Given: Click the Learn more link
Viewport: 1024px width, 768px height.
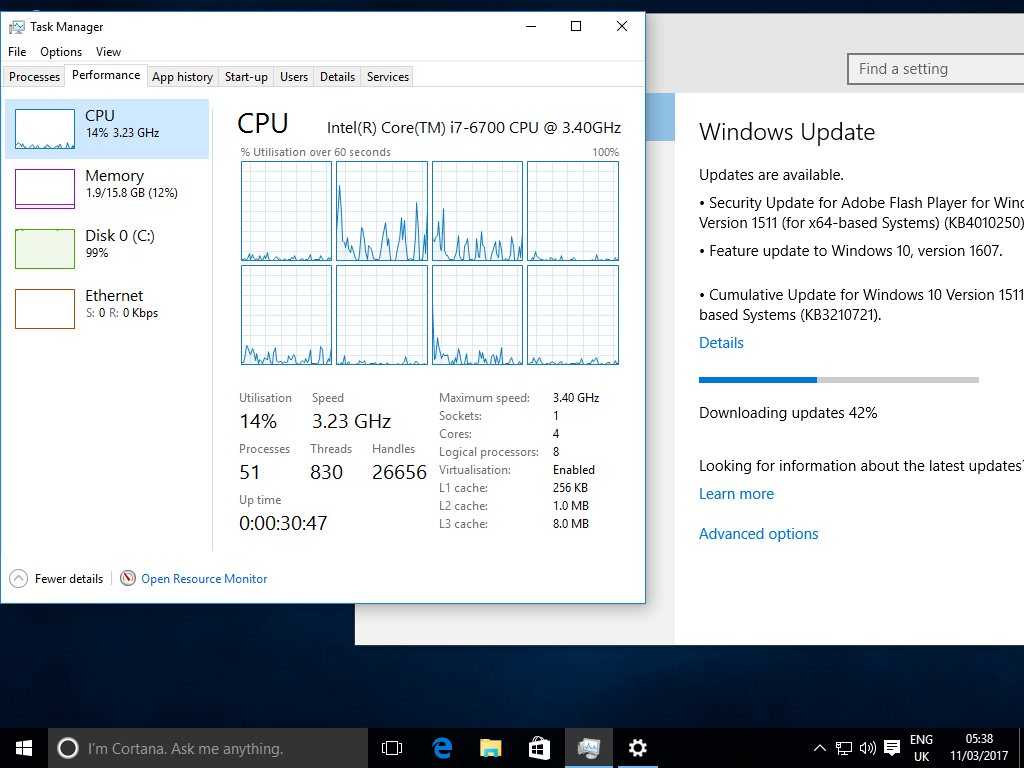Looking at the screenshot, I should coord(736,494).
